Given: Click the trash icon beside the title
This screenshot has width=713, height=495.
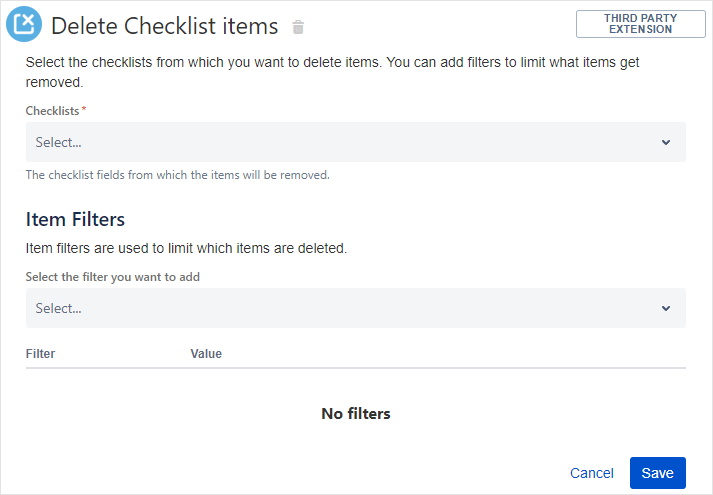Looking at the screenshot, I should pyautogui.click(x=298, y=27).
